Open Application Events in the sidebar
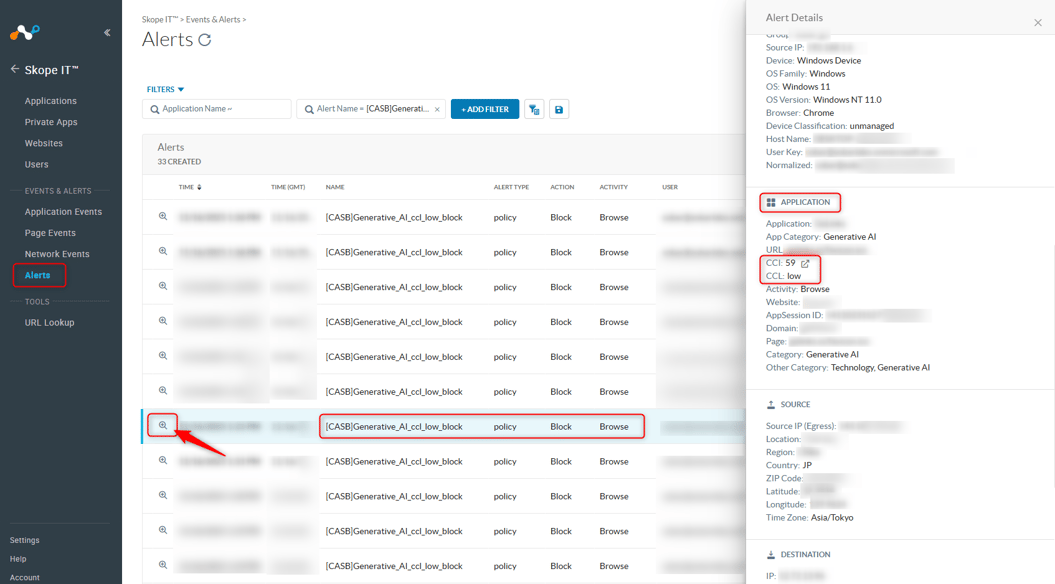 pos(63,212)
